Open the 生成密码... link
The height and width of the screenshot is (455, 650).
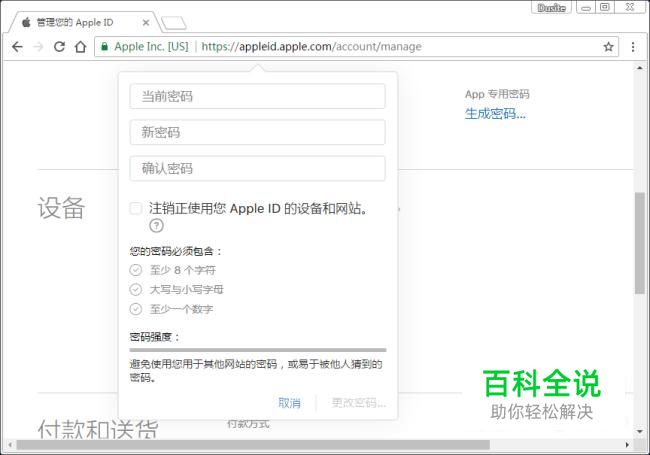click(x=495, y=113)
